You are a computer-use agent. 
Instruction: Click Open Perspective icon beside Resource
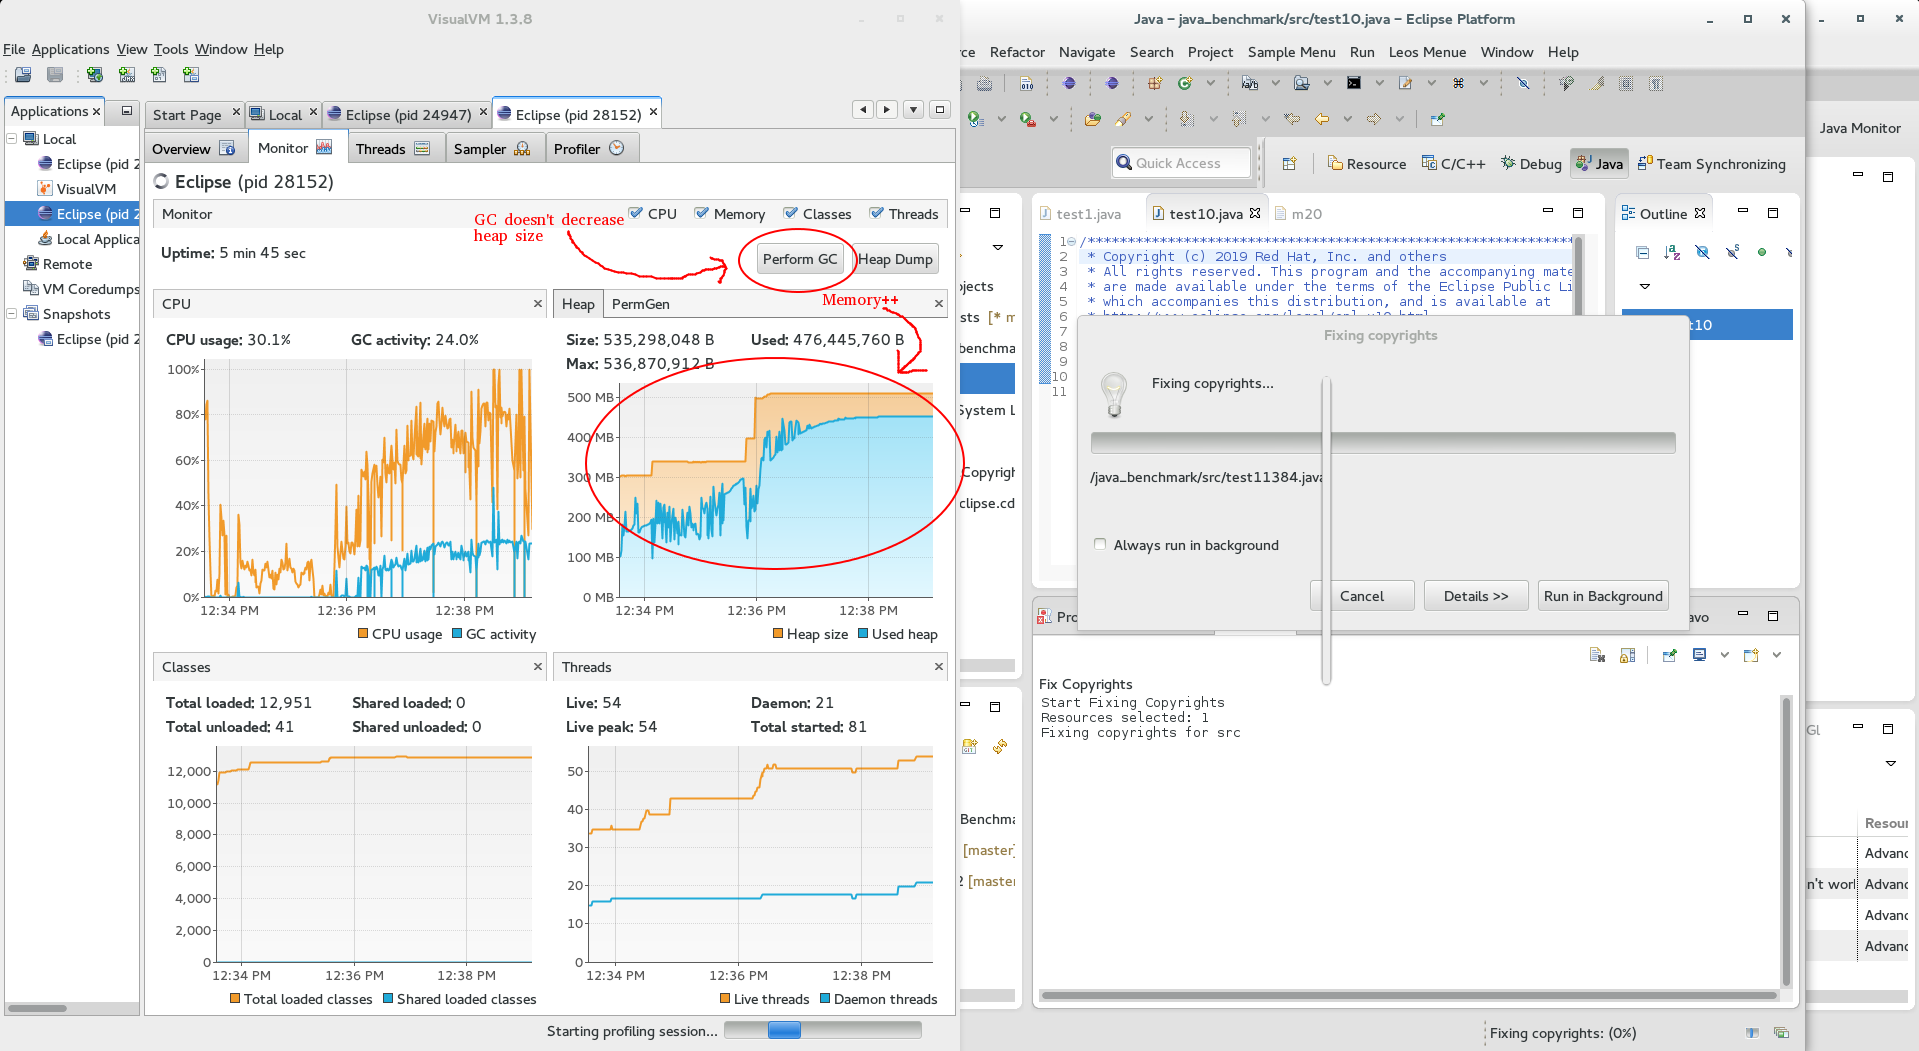(1289, 164)
